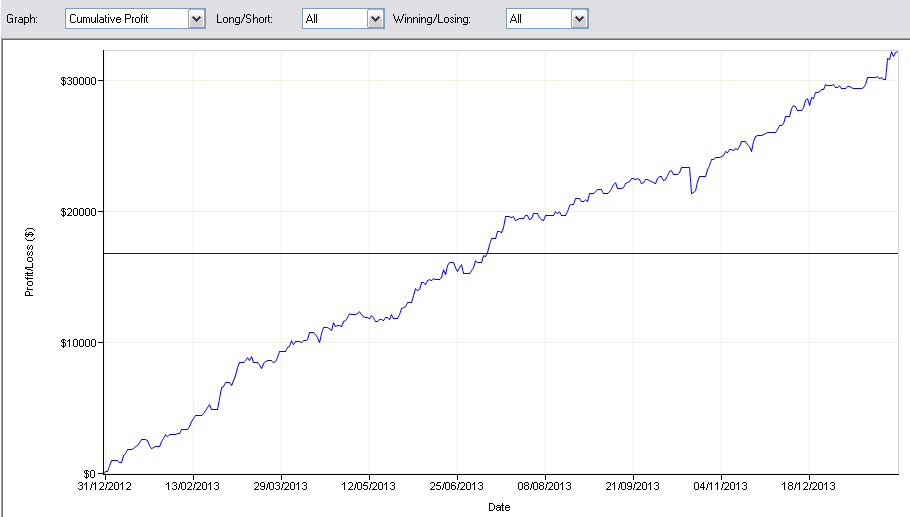
Task: Click the 'Long/Short:' label
Action: [x=244, y=19]
